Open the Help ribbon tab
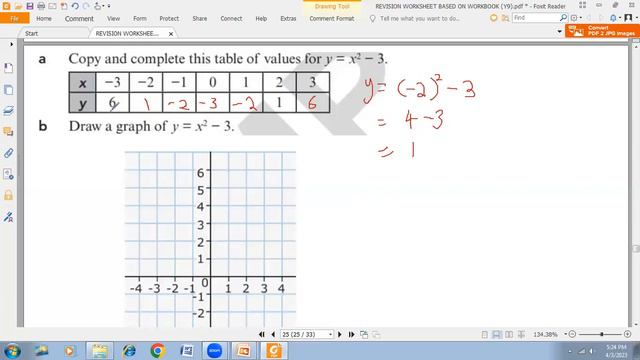Screen dimensions: 640x360 point(261,18)
